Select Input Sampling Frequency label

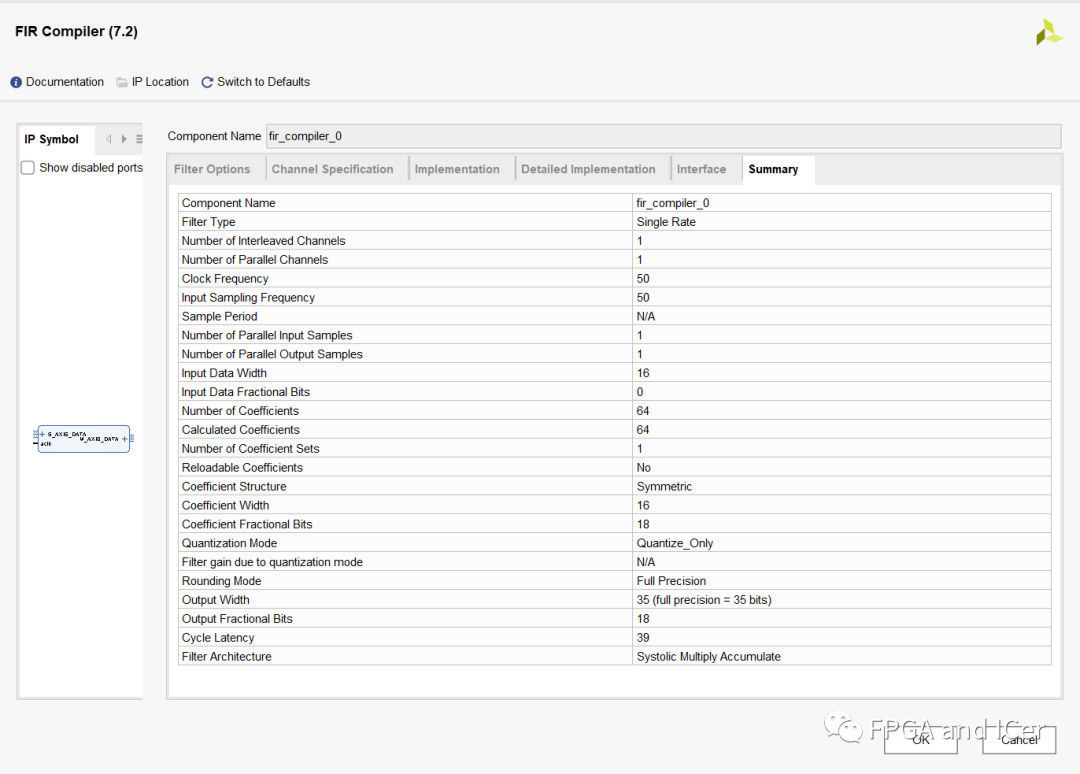point(248,297)
